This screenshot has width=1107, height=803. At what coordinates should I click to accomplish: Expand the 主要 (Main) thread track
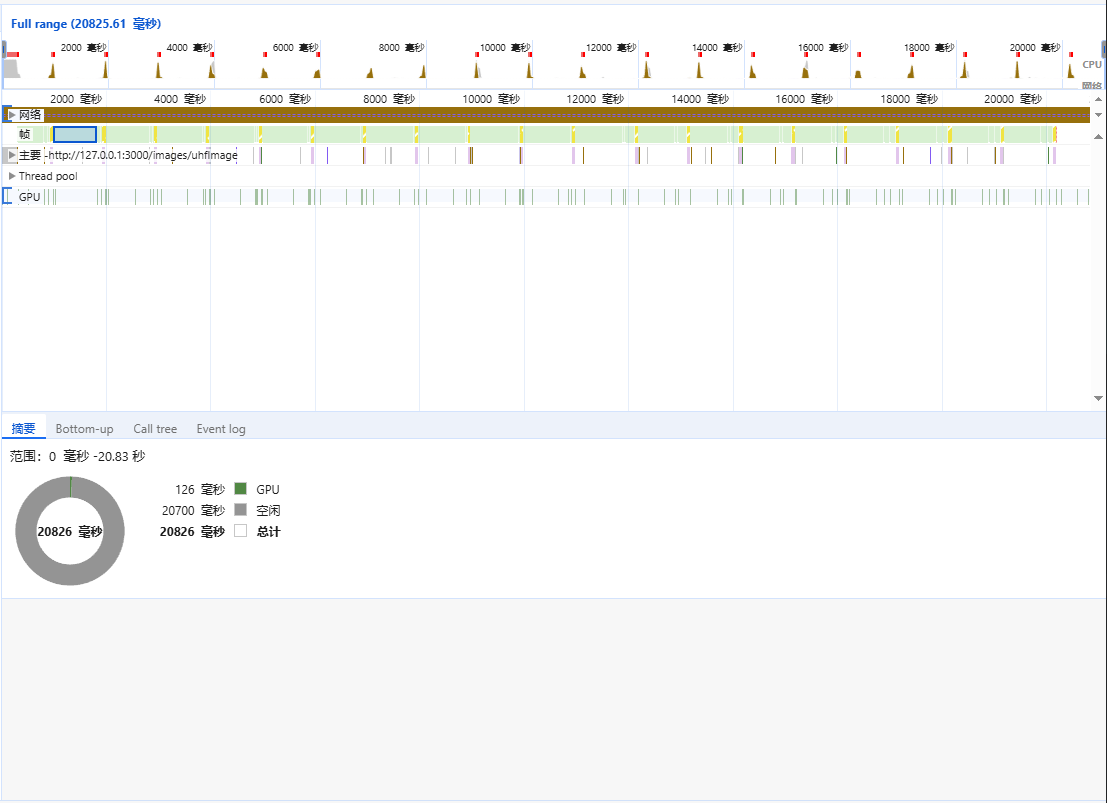12,155
